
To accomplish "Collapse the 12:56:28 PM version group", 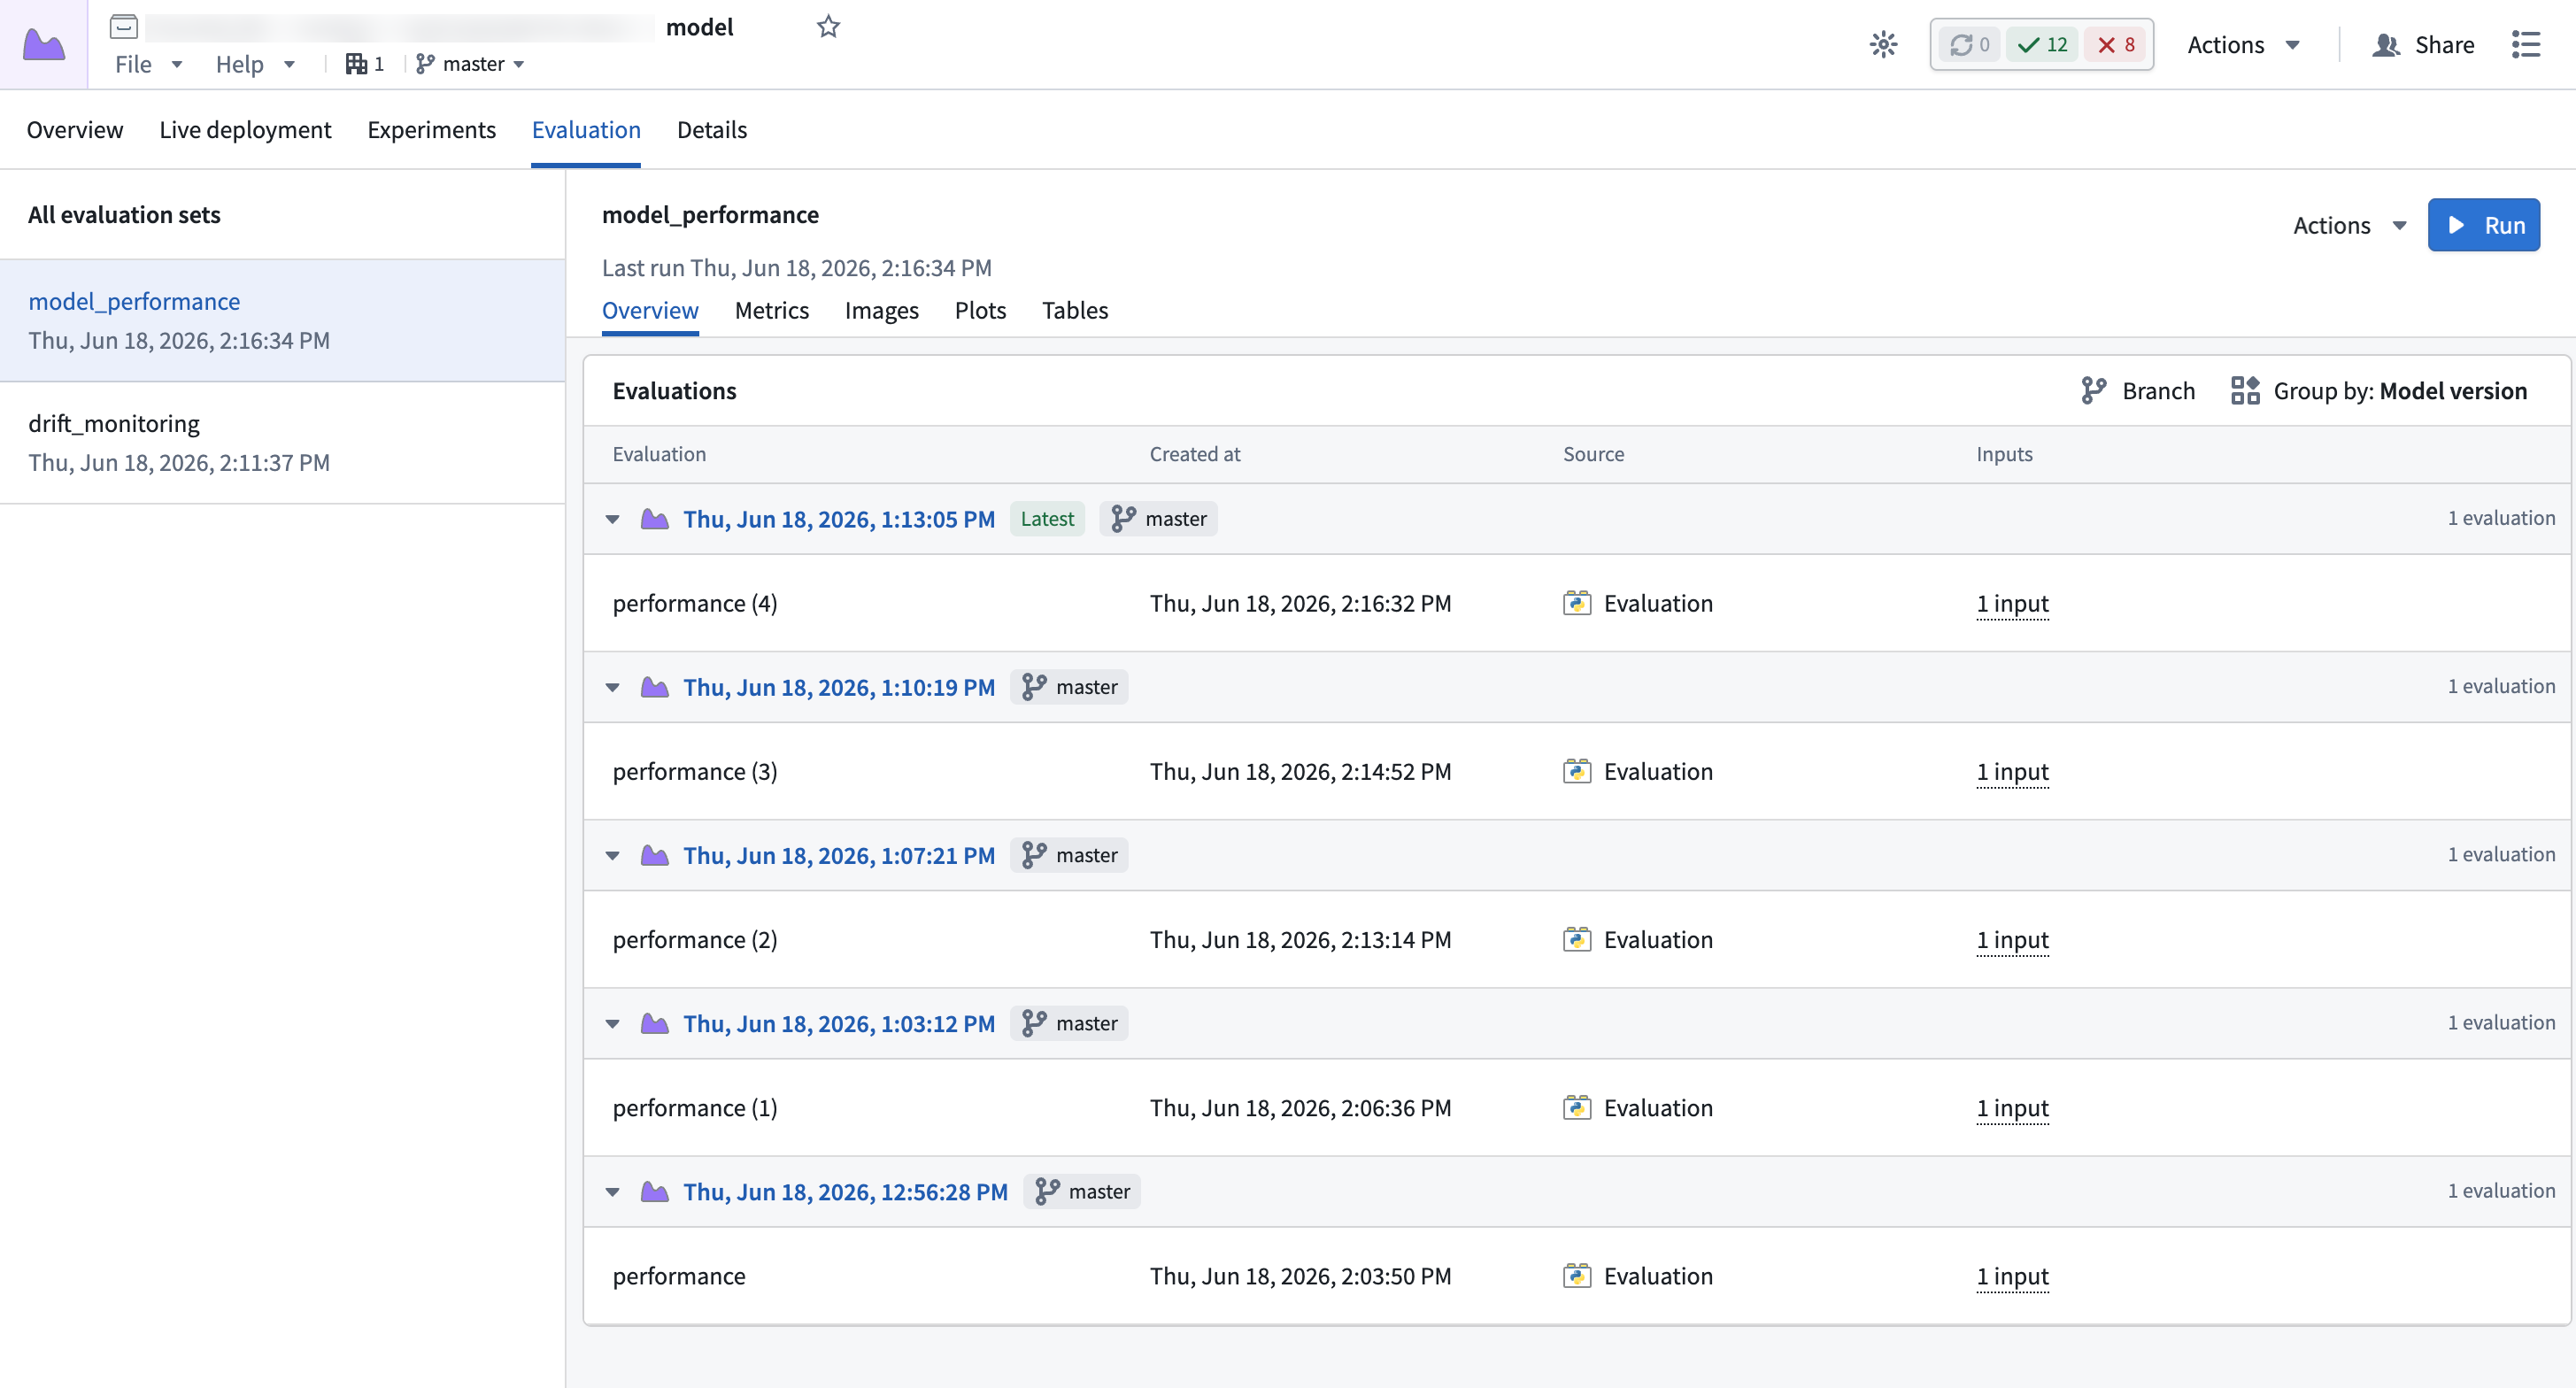I will click(x=613, y=1191).
